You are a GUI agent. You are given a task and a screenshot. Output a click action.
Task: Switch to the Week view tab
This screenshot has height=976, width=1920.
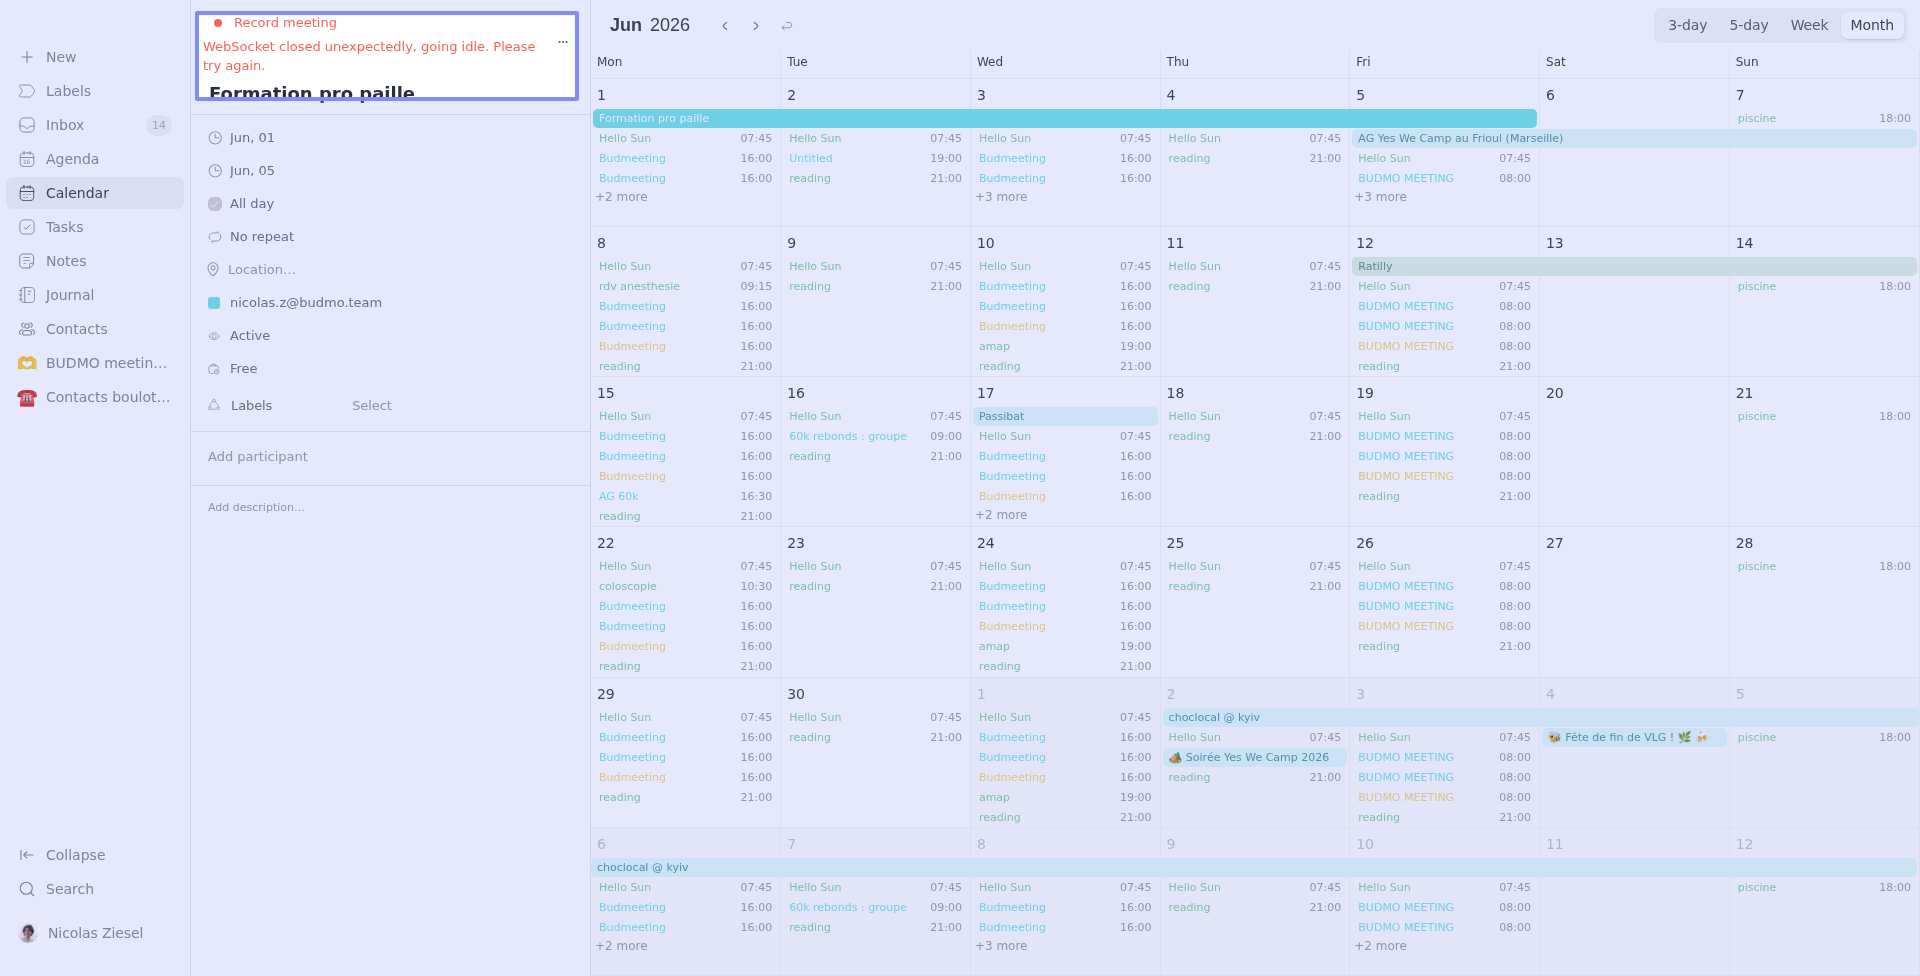coord(1808,25)
